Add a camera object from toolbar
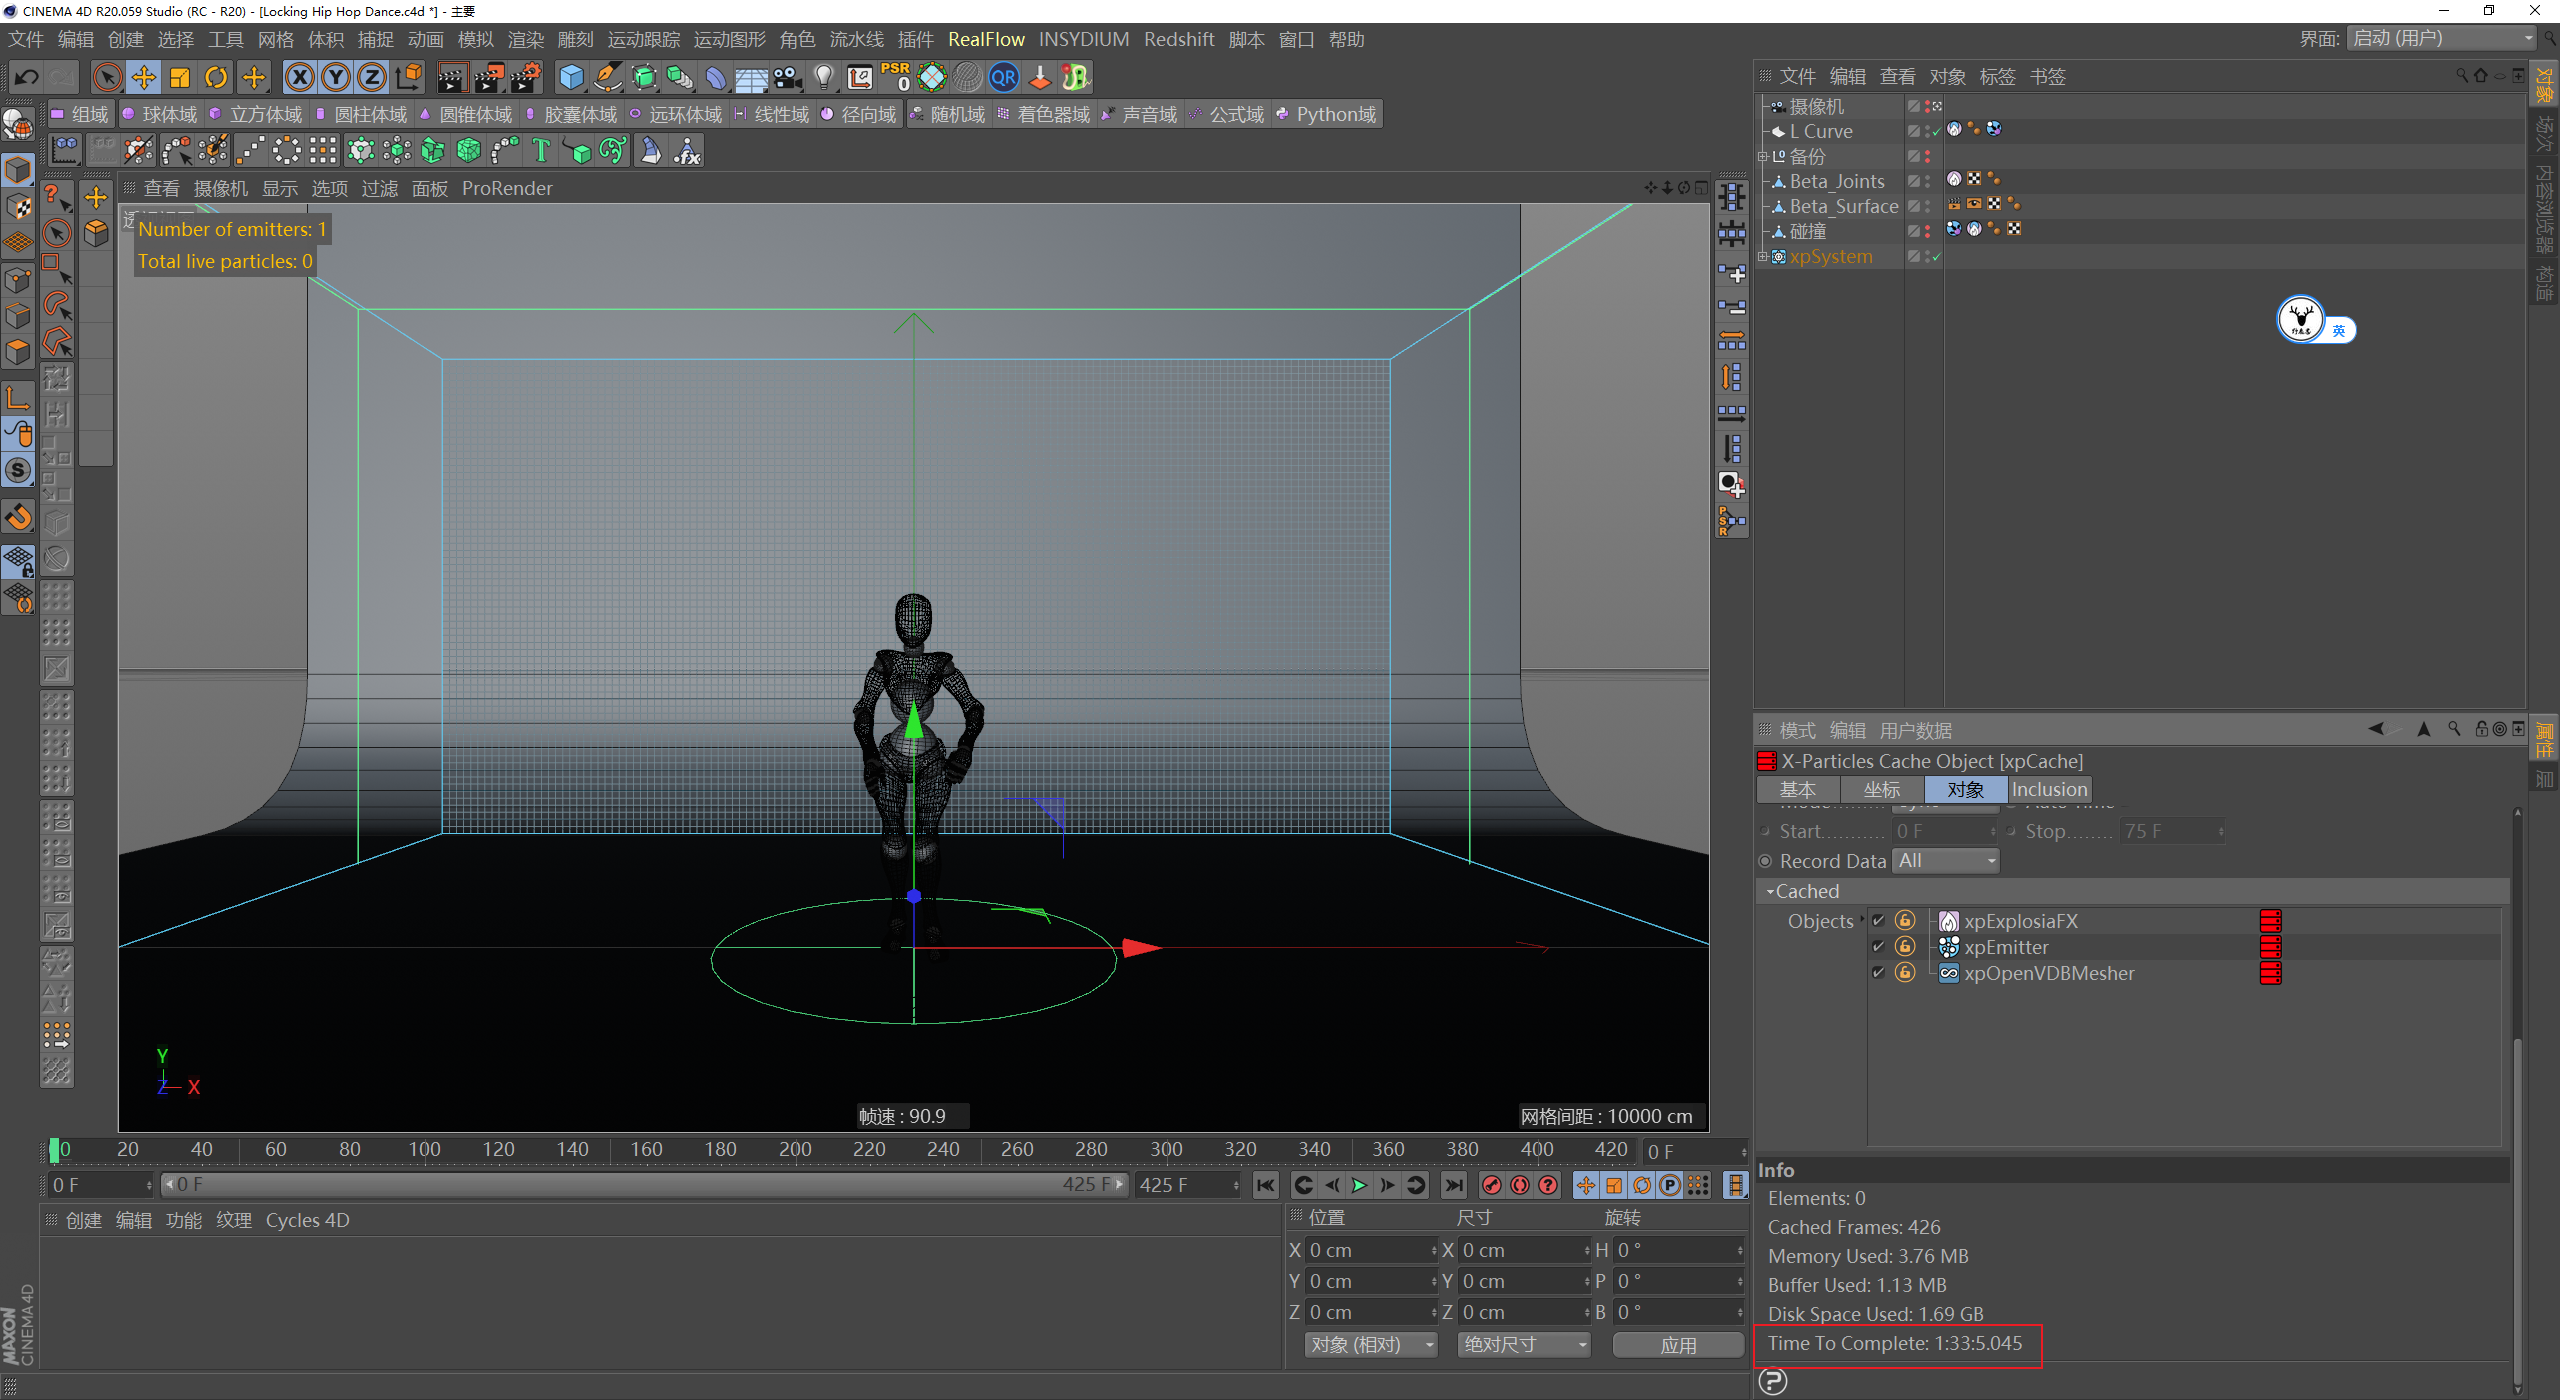The image size is (2560, 1400). pyautogui.click(x=787, y=77)
